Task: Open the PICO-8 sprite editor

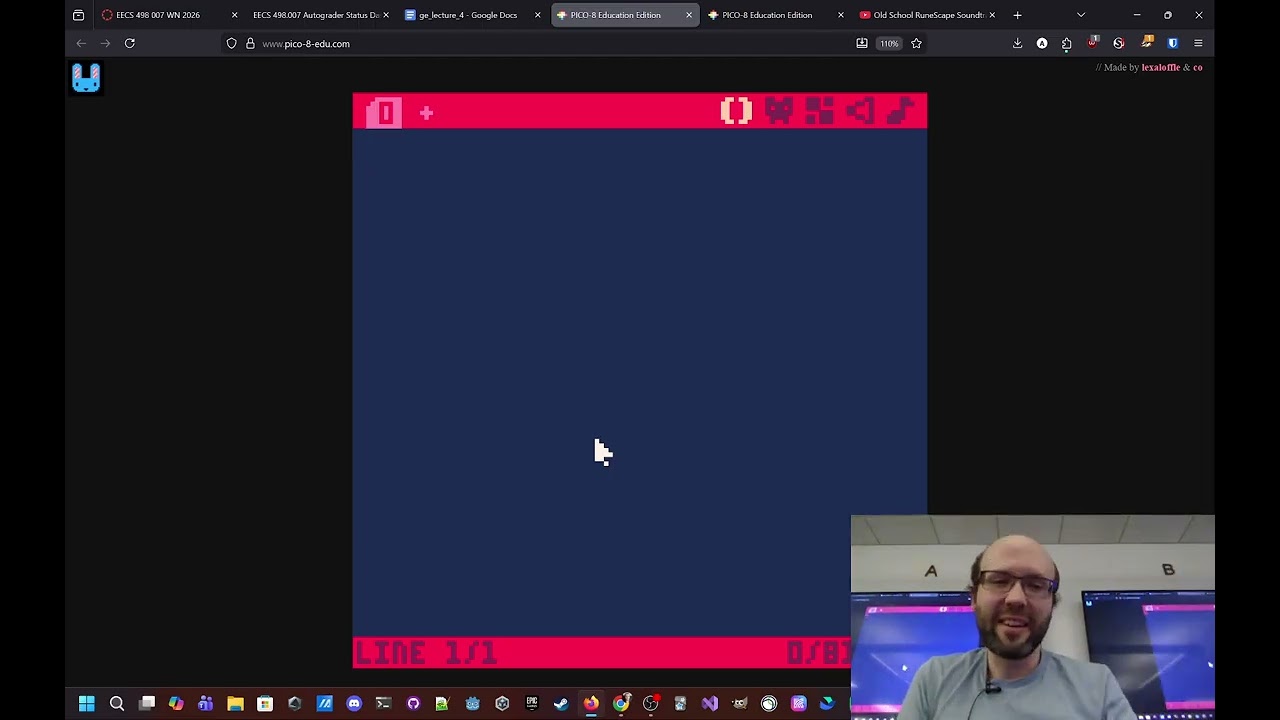Action: [x=778, y=111]
